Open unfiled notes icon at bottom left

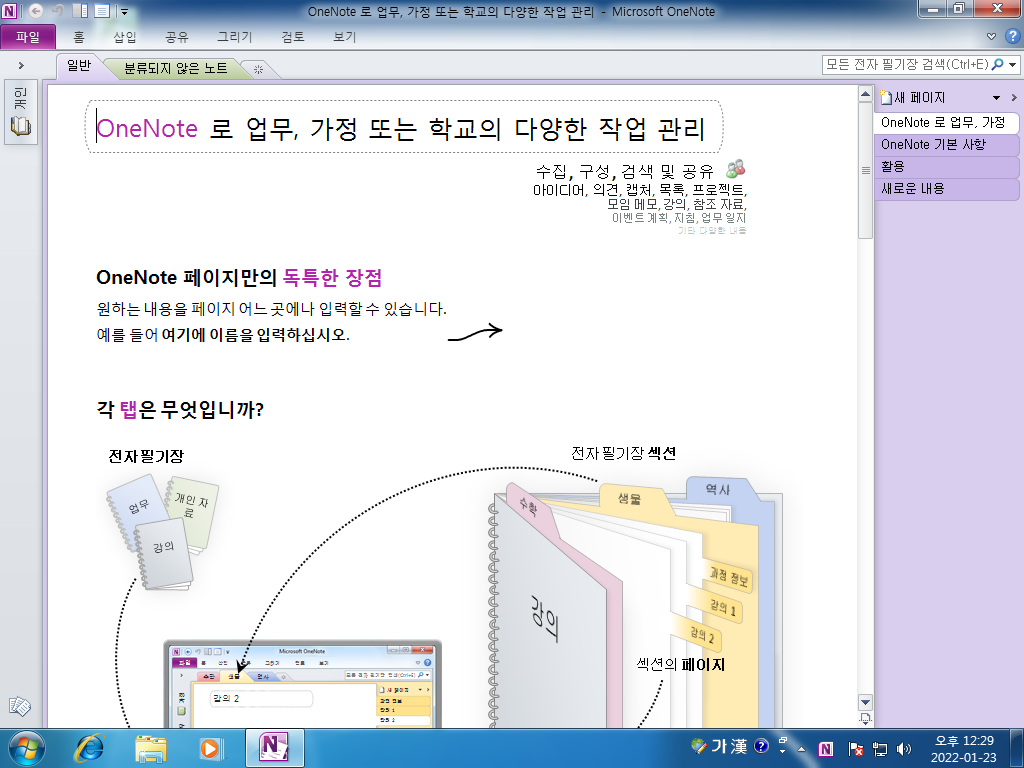tap(20, 706)
